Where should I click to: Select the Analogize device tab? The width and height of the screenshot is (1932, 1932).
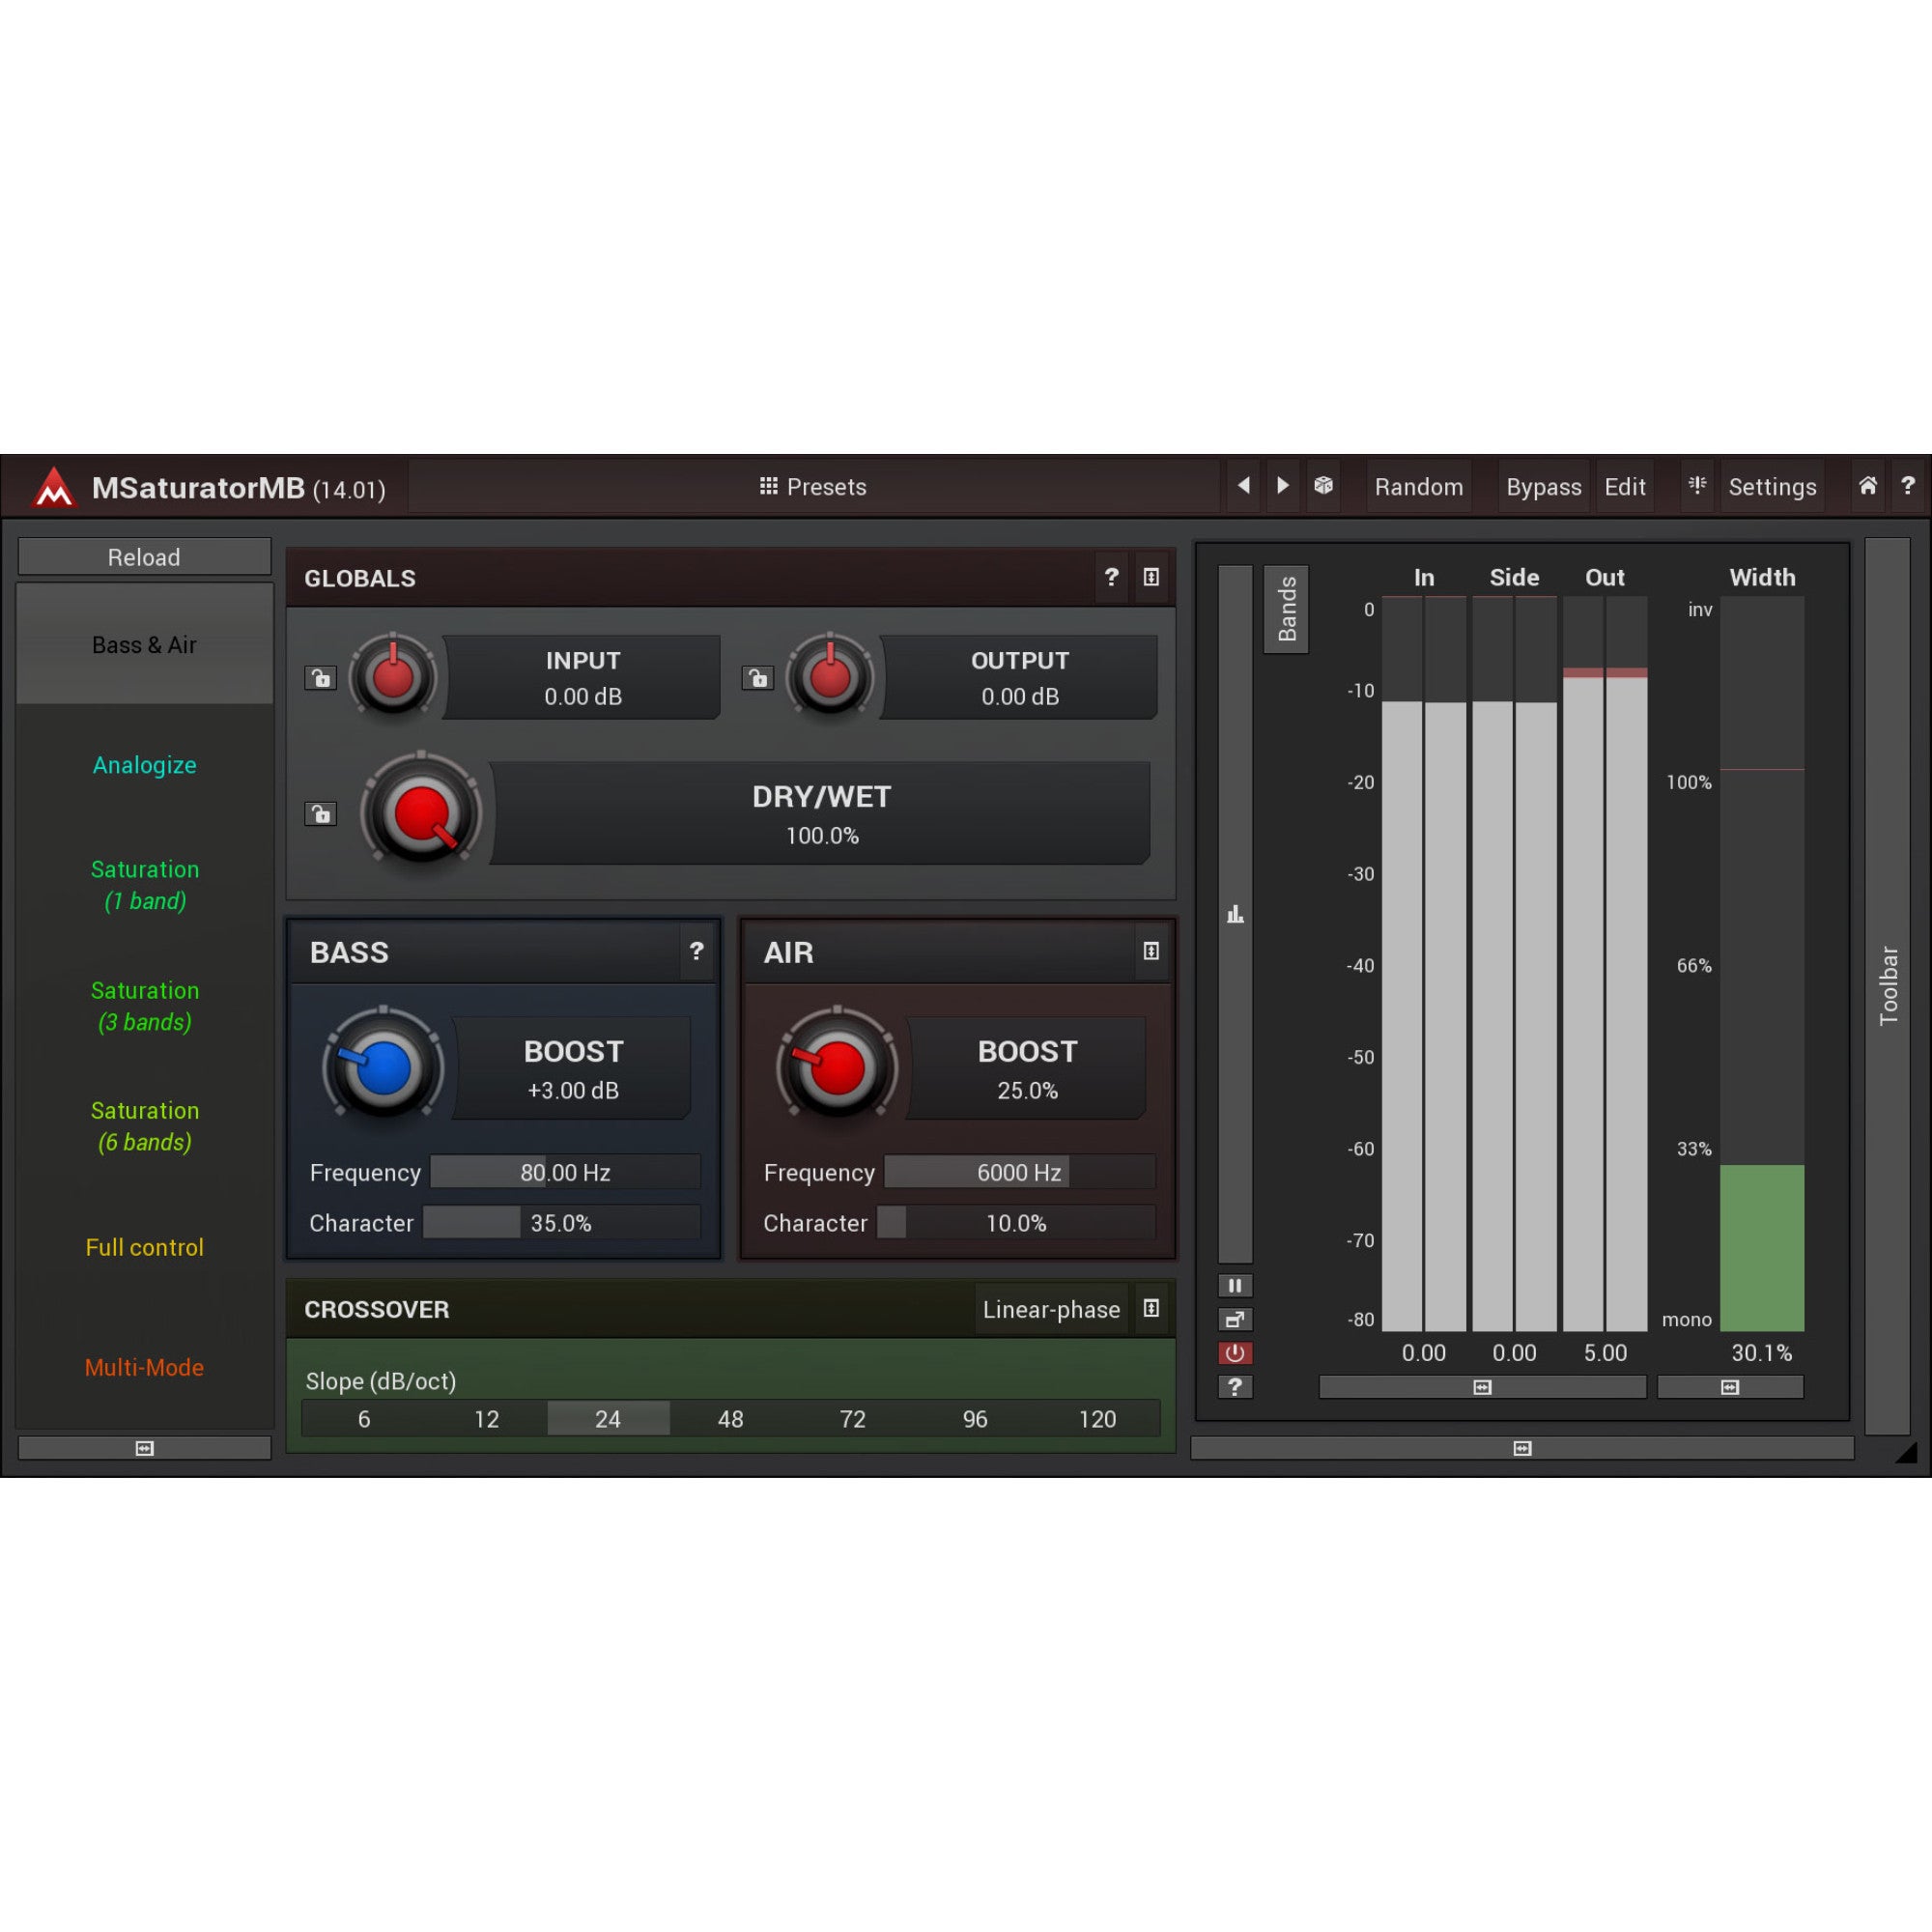[145, 765]
